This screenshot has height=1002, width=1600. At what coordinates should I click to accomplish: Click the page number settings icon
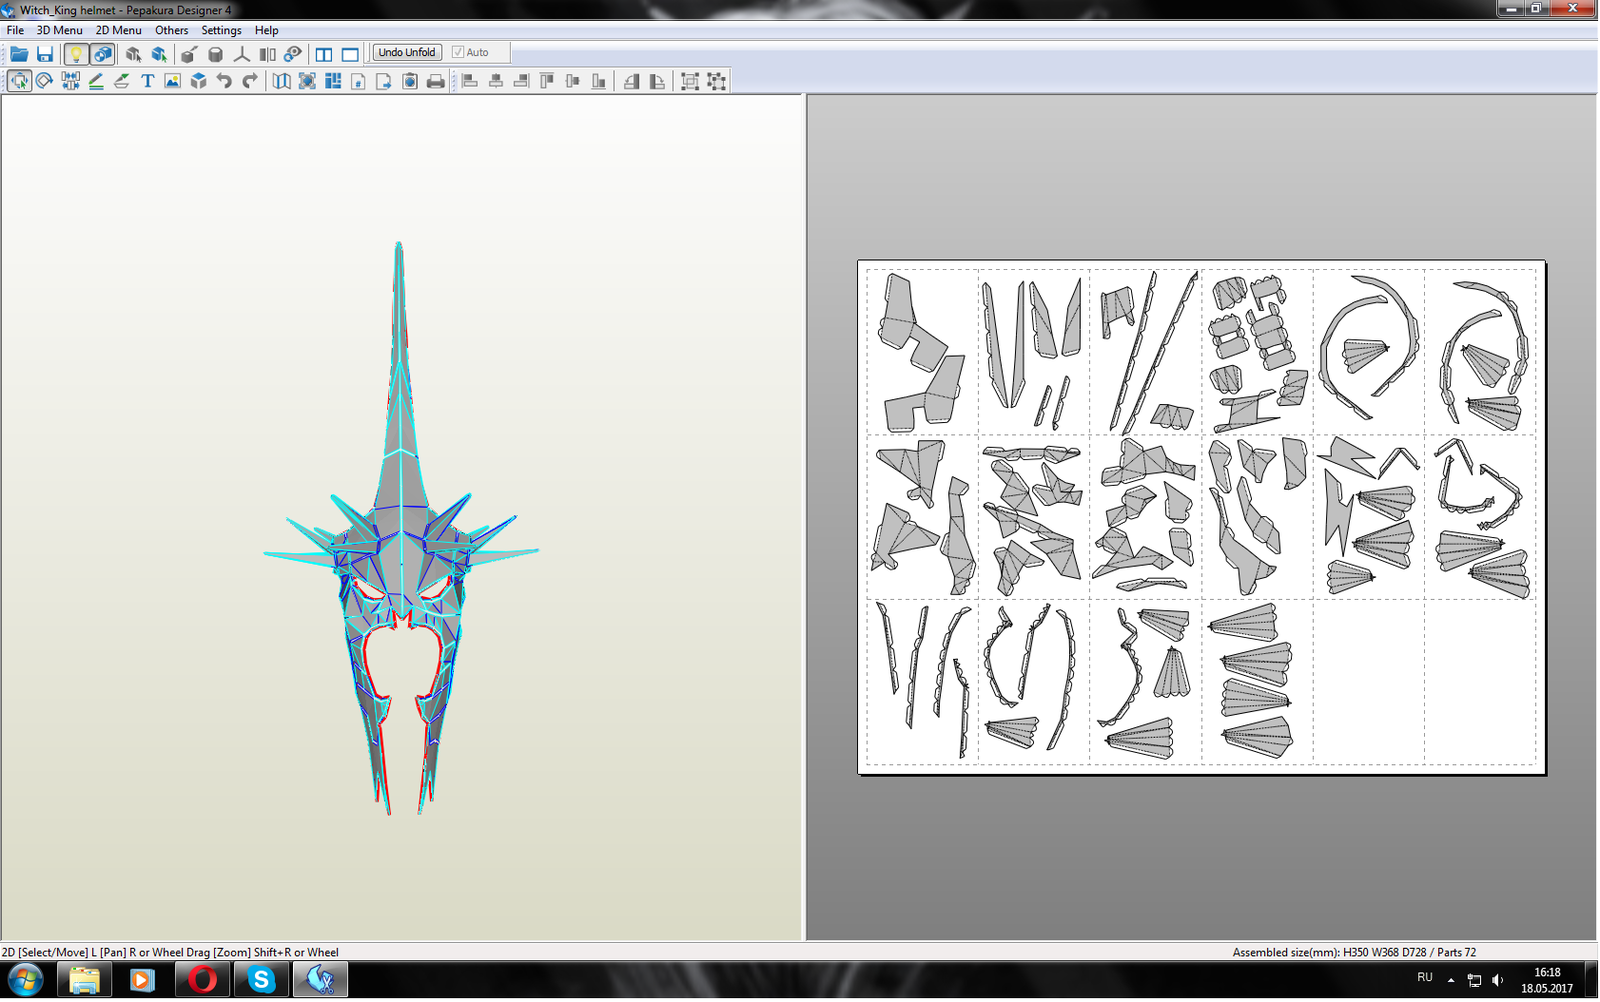[358, 81]
